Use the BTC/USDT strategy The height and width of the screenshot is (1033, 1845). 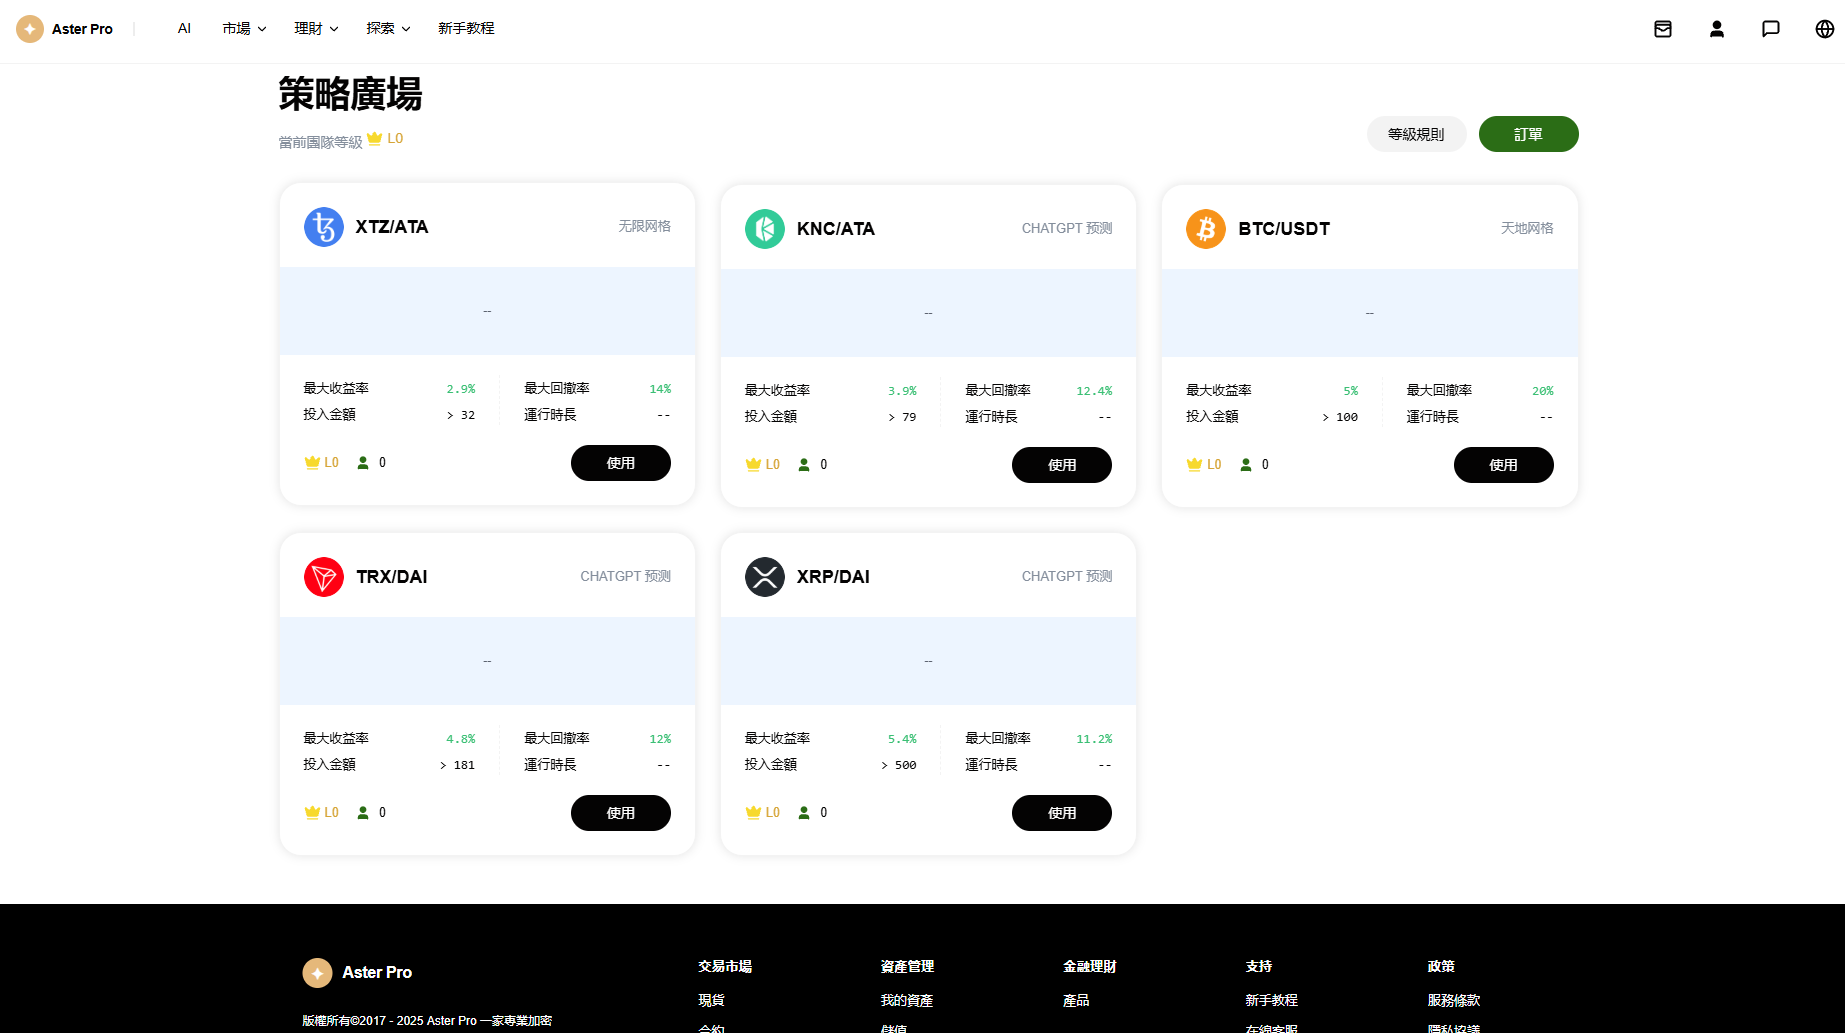[1503, 465]
